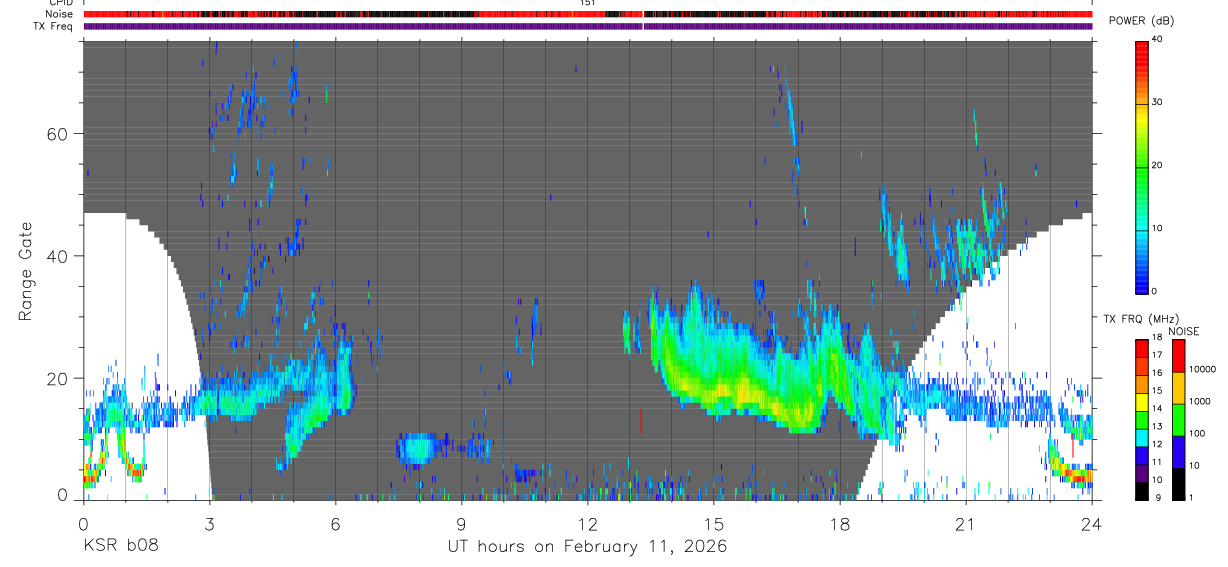Click the 'POWER (dB)' legend title
This screenshot has width=1228, height=567.
(1142, 22)
